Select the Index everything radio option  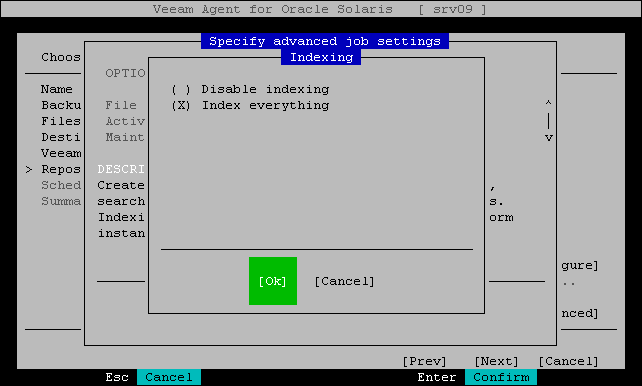click(x=250, y=106)
